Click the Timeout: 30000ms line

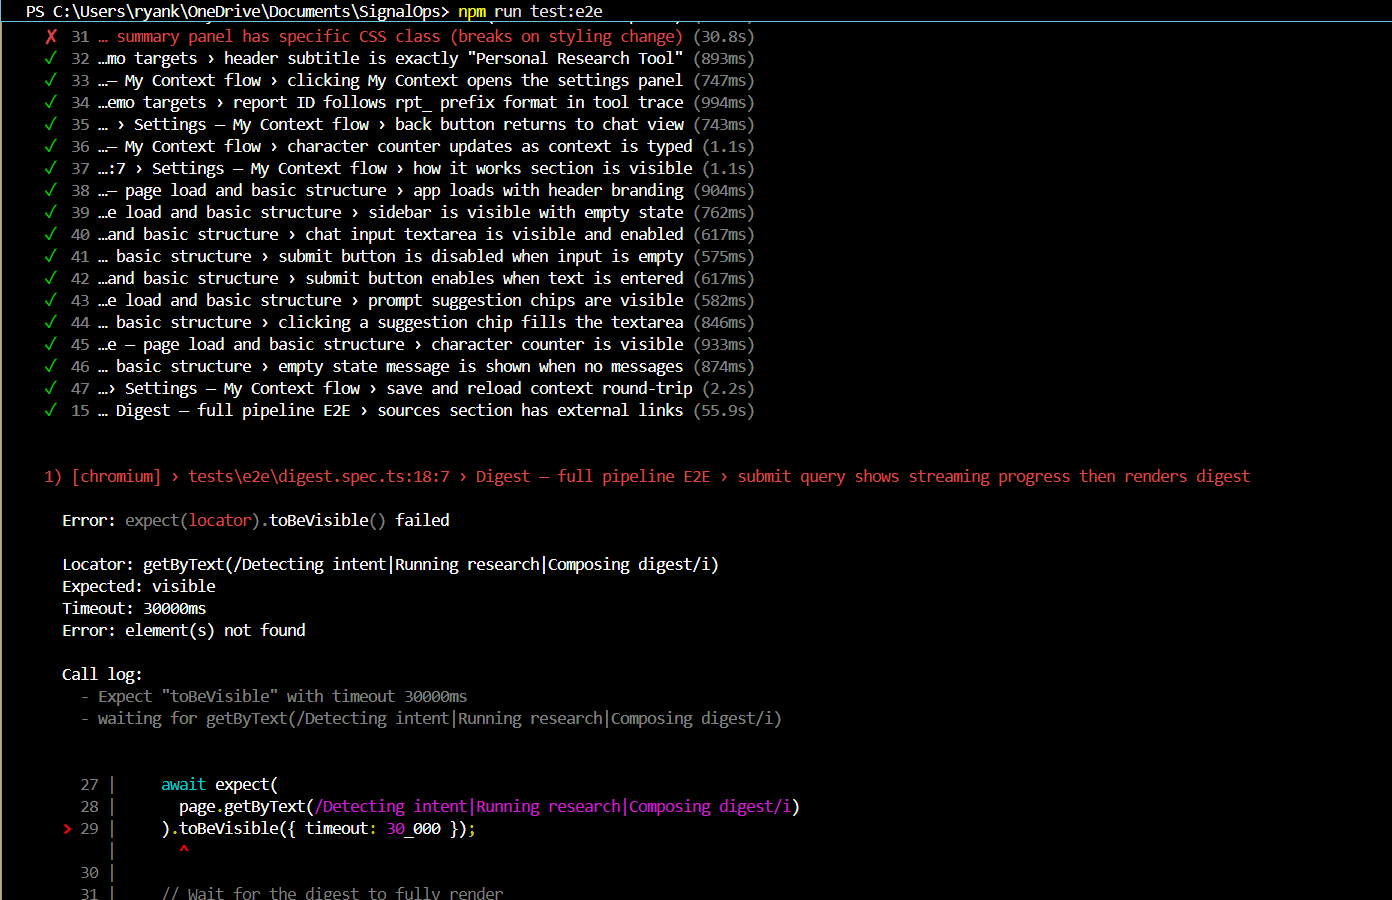(134, 608)
